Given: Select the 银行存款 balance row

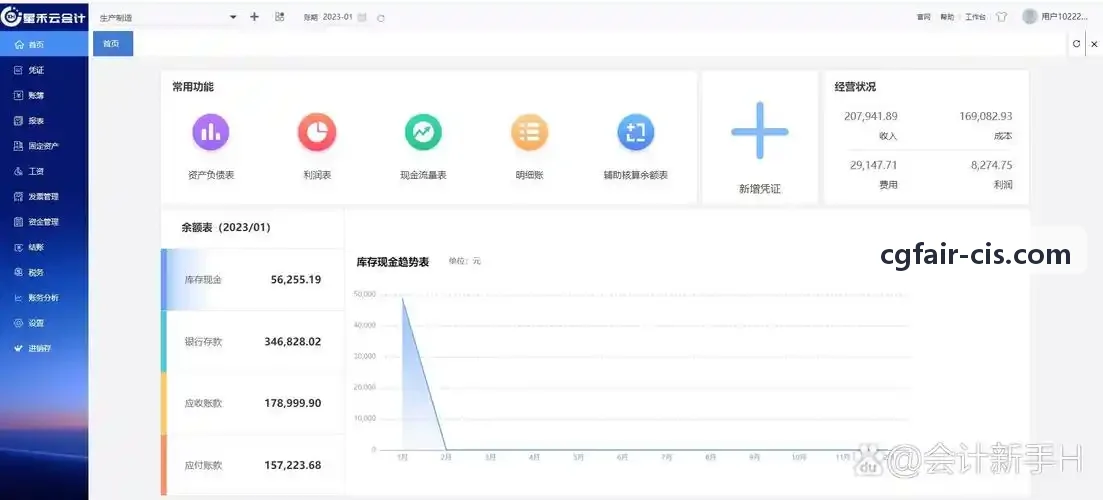Looking at the screenshot, I should pos(253,341).
